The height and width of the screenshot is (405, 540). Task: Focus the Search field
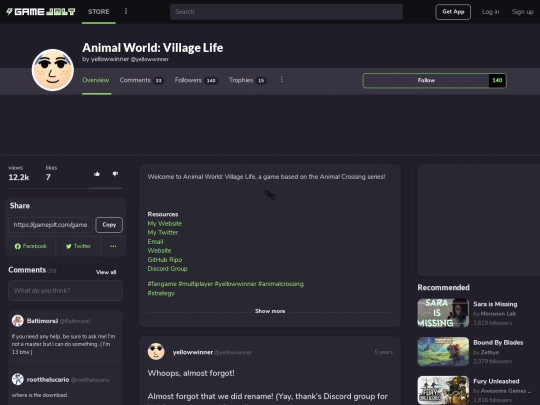(x=286, y=12)
